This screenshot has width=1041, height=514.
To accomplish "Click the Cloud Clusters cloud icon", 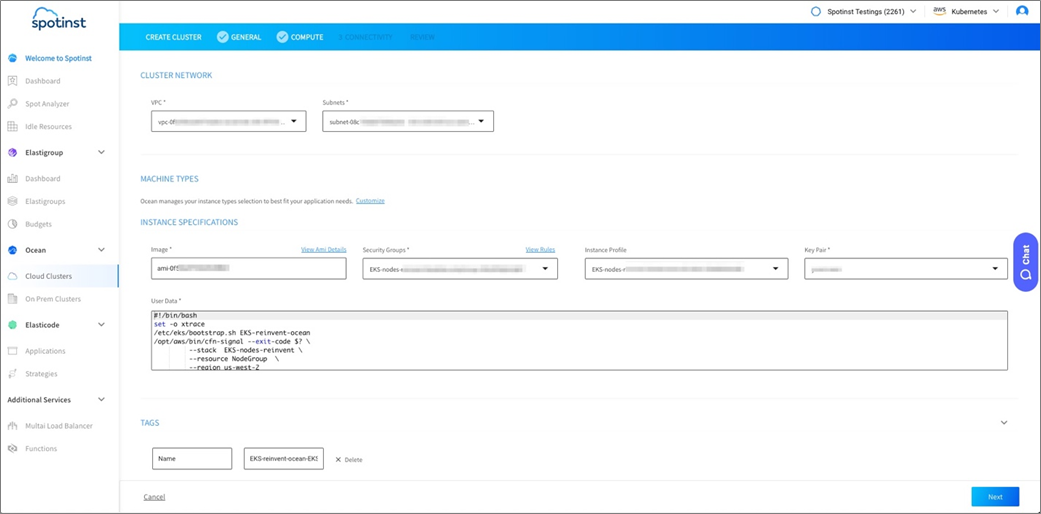I will click(x=12, y=276).
